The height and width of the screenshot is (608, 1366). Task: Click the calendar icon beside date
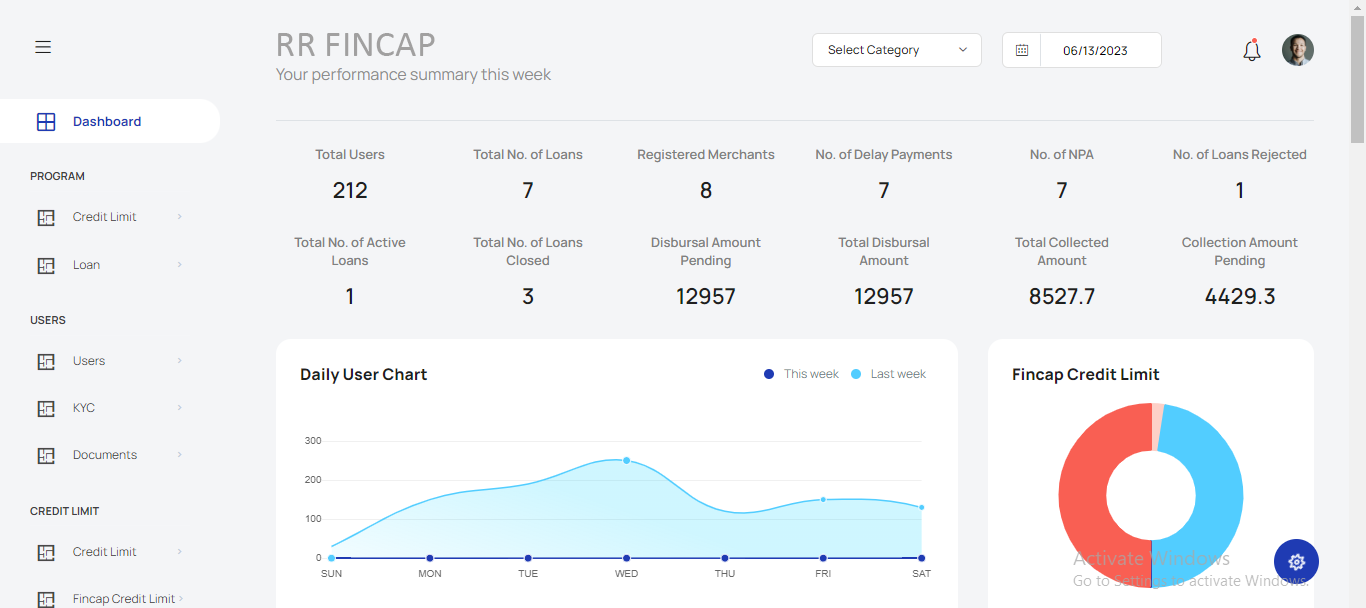click(x=1021, y=50)
